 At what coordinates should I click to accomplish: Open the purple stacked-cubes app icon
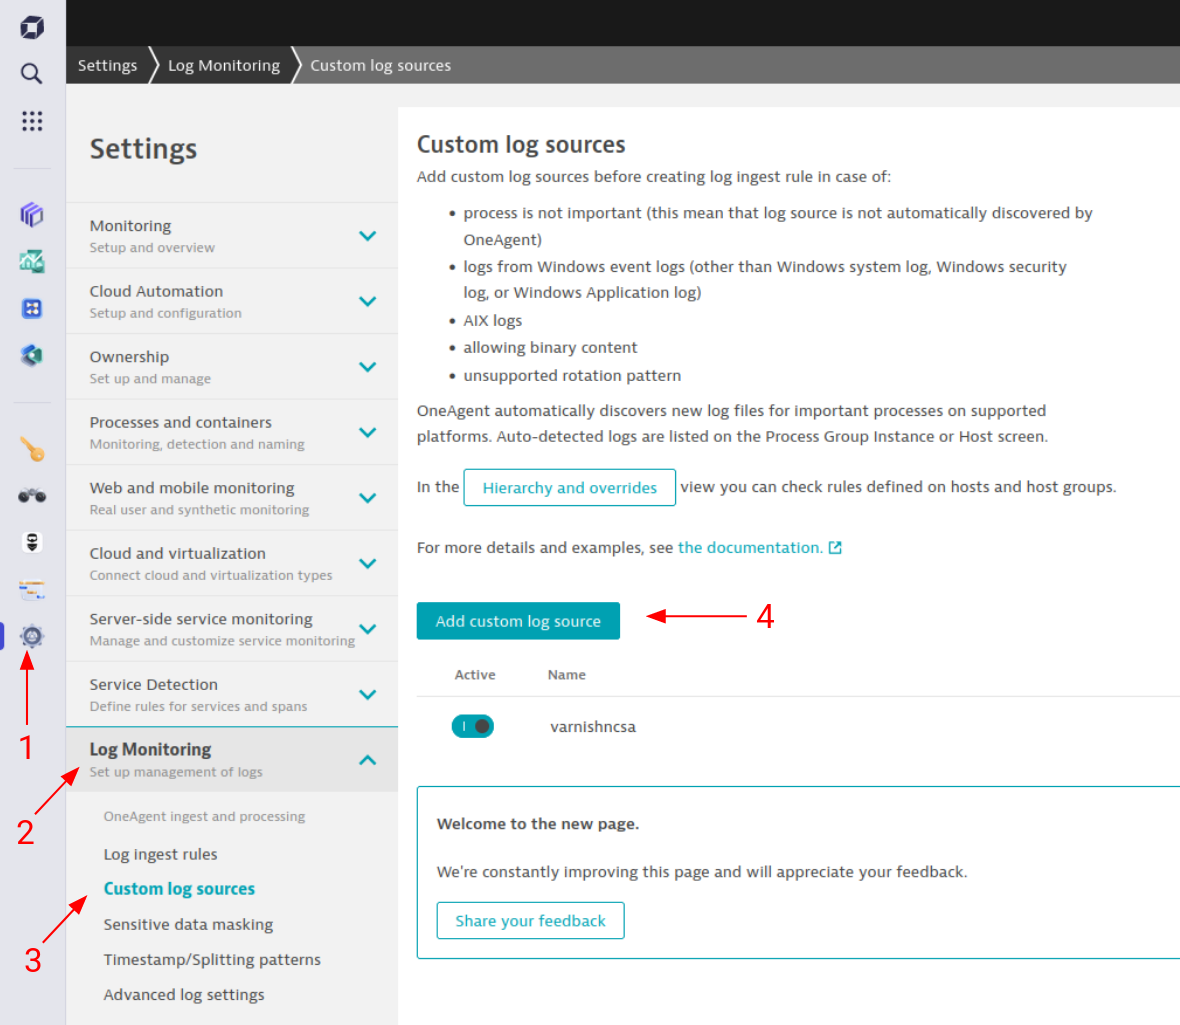point(32,214)
